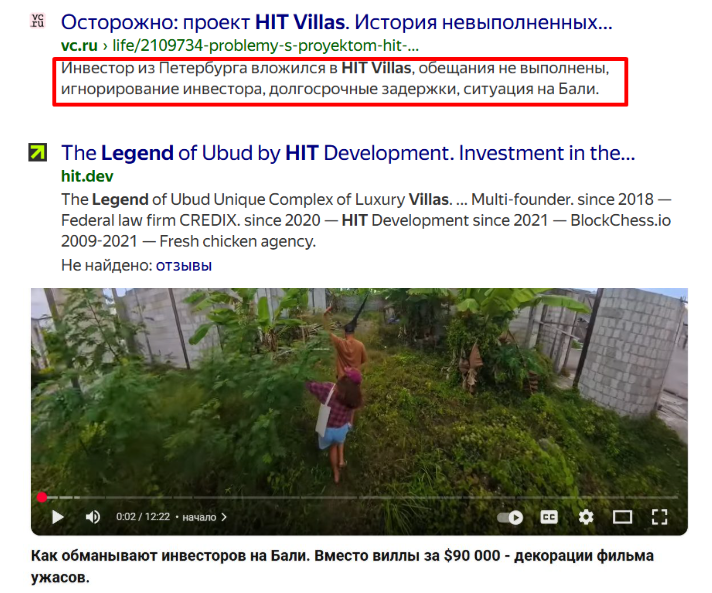The width and height of the screenshot is (712, 593).
Task: Expand the 'начало' chapter chevron
Action: 224,517
